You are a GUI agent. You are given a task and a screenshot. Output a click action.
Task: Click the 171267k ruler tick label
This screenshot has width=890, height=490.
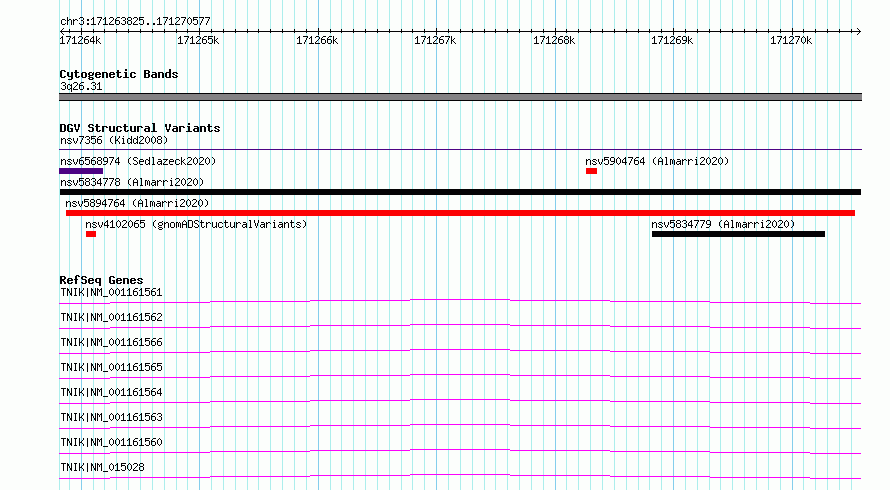click(435, 40)
